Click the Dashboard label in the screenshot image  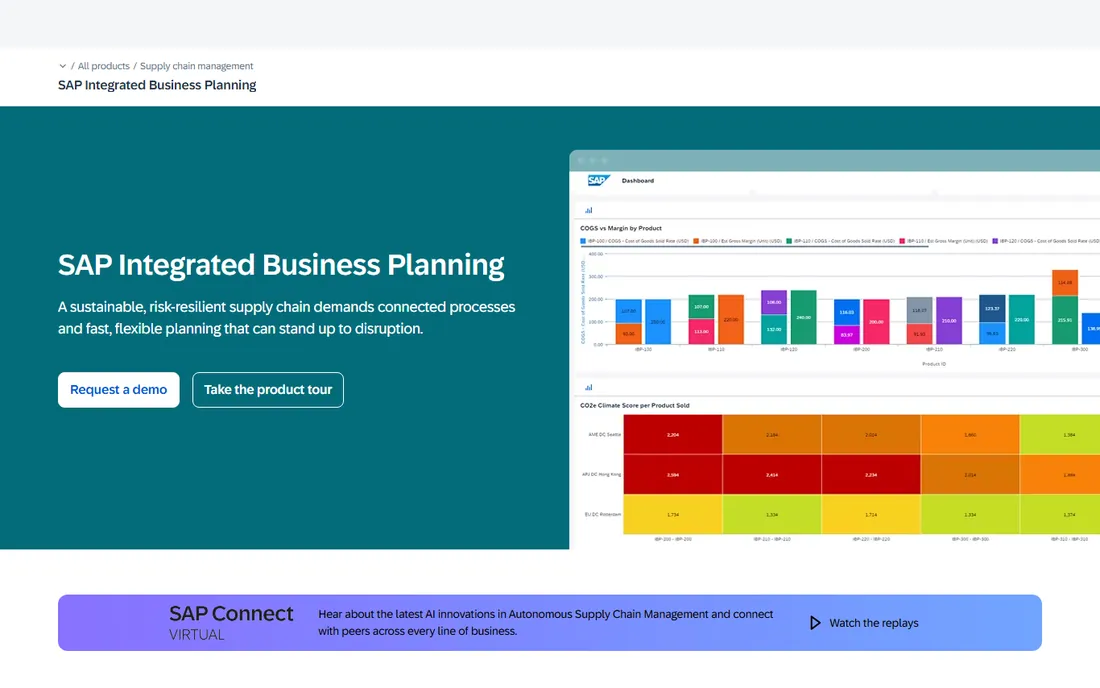[638, 181]
